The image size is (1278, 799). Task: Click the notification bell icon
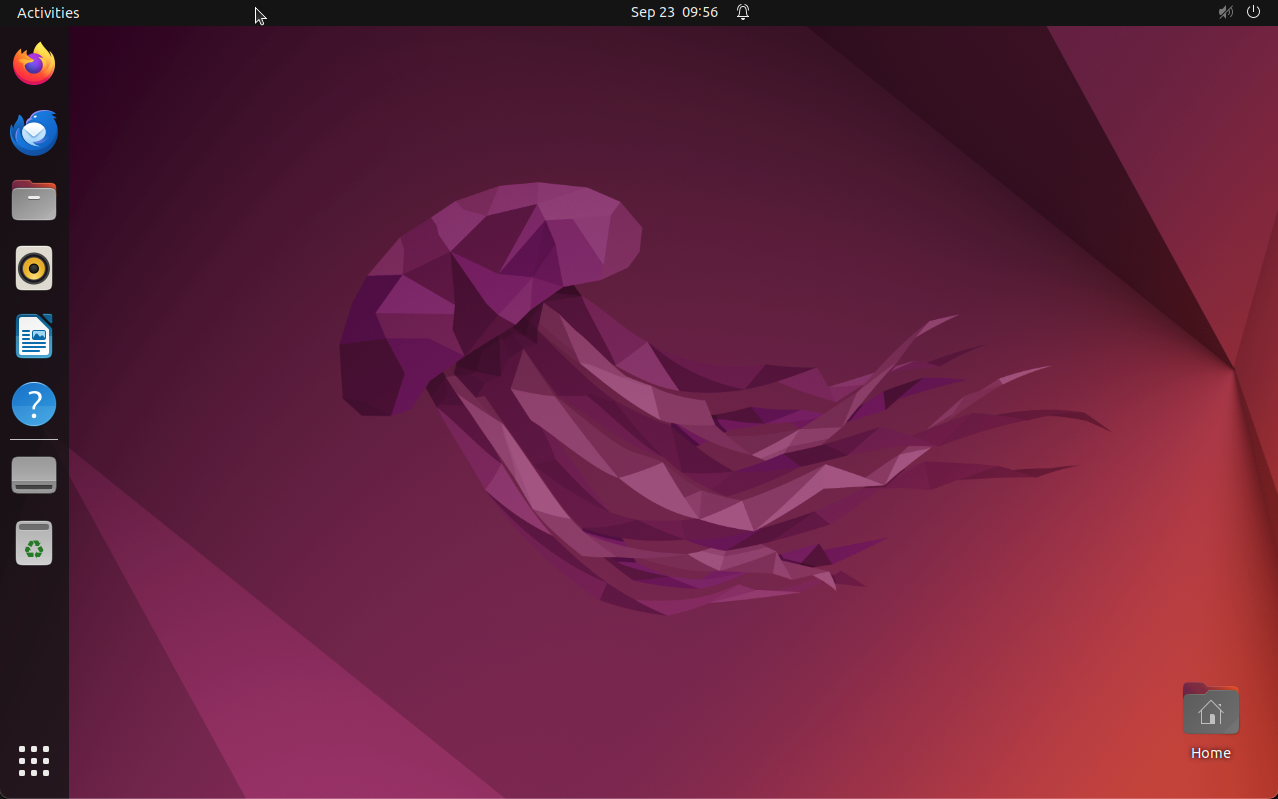coord(742,12)
